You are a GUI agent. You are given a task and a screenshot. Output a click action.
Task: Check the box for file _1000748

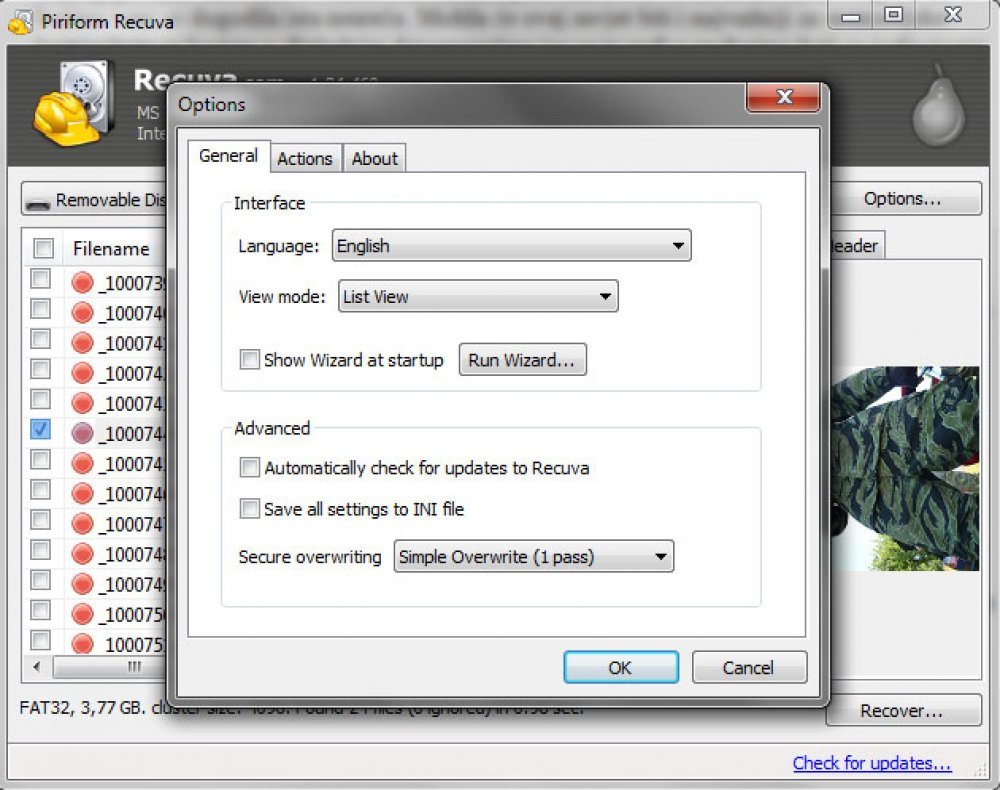(x=40, y=550)
